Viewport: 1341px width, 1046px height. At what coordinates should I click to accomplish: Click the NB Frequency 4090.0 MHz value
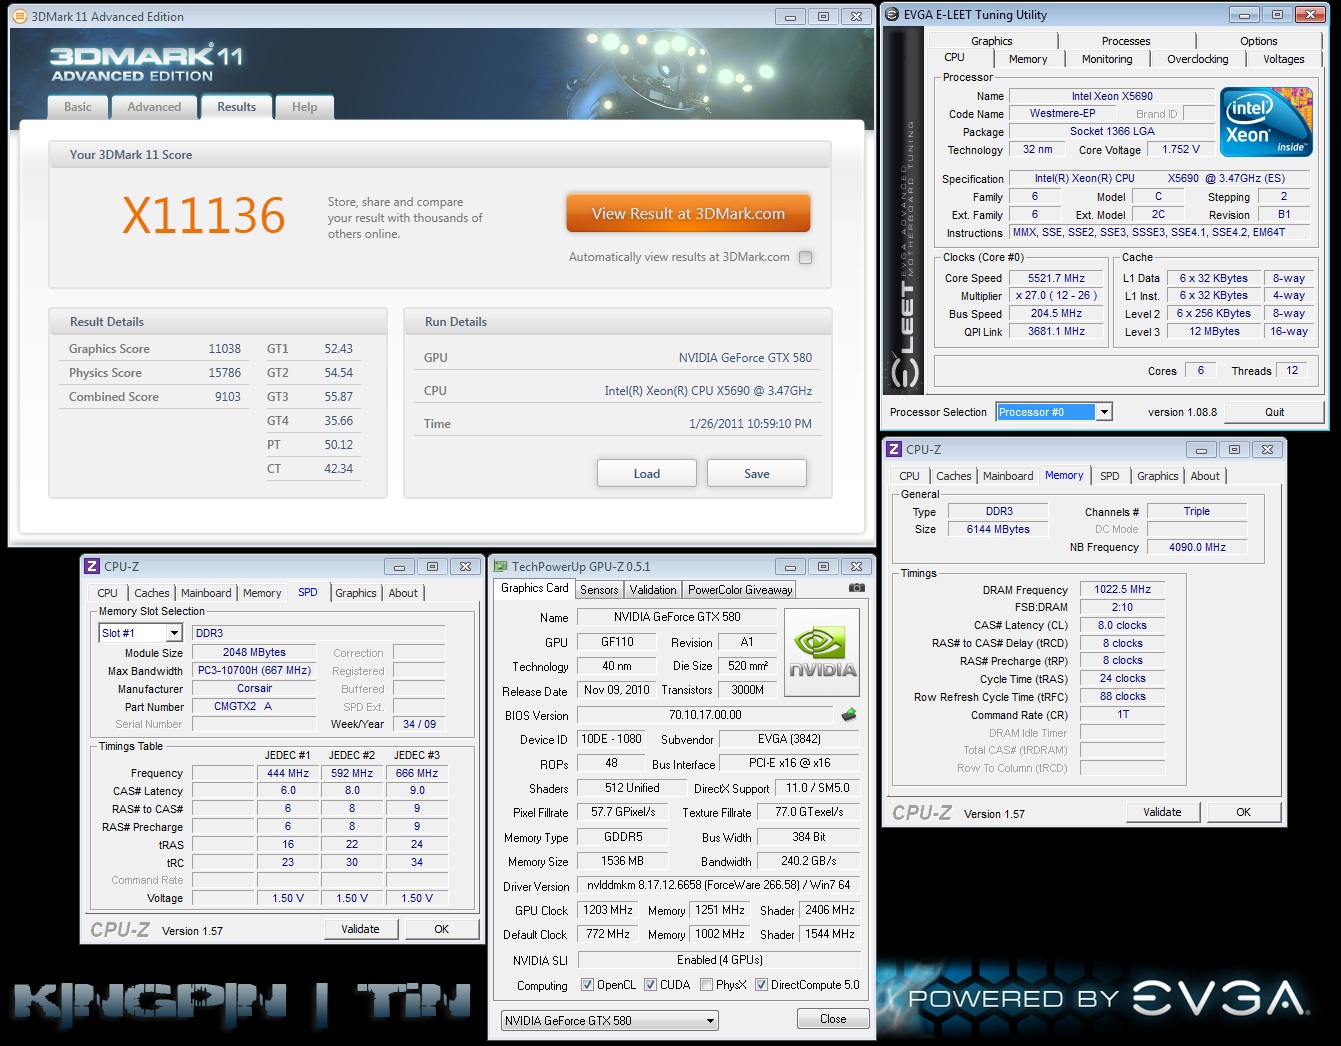pyautogui.click(x=1197, y=547)
